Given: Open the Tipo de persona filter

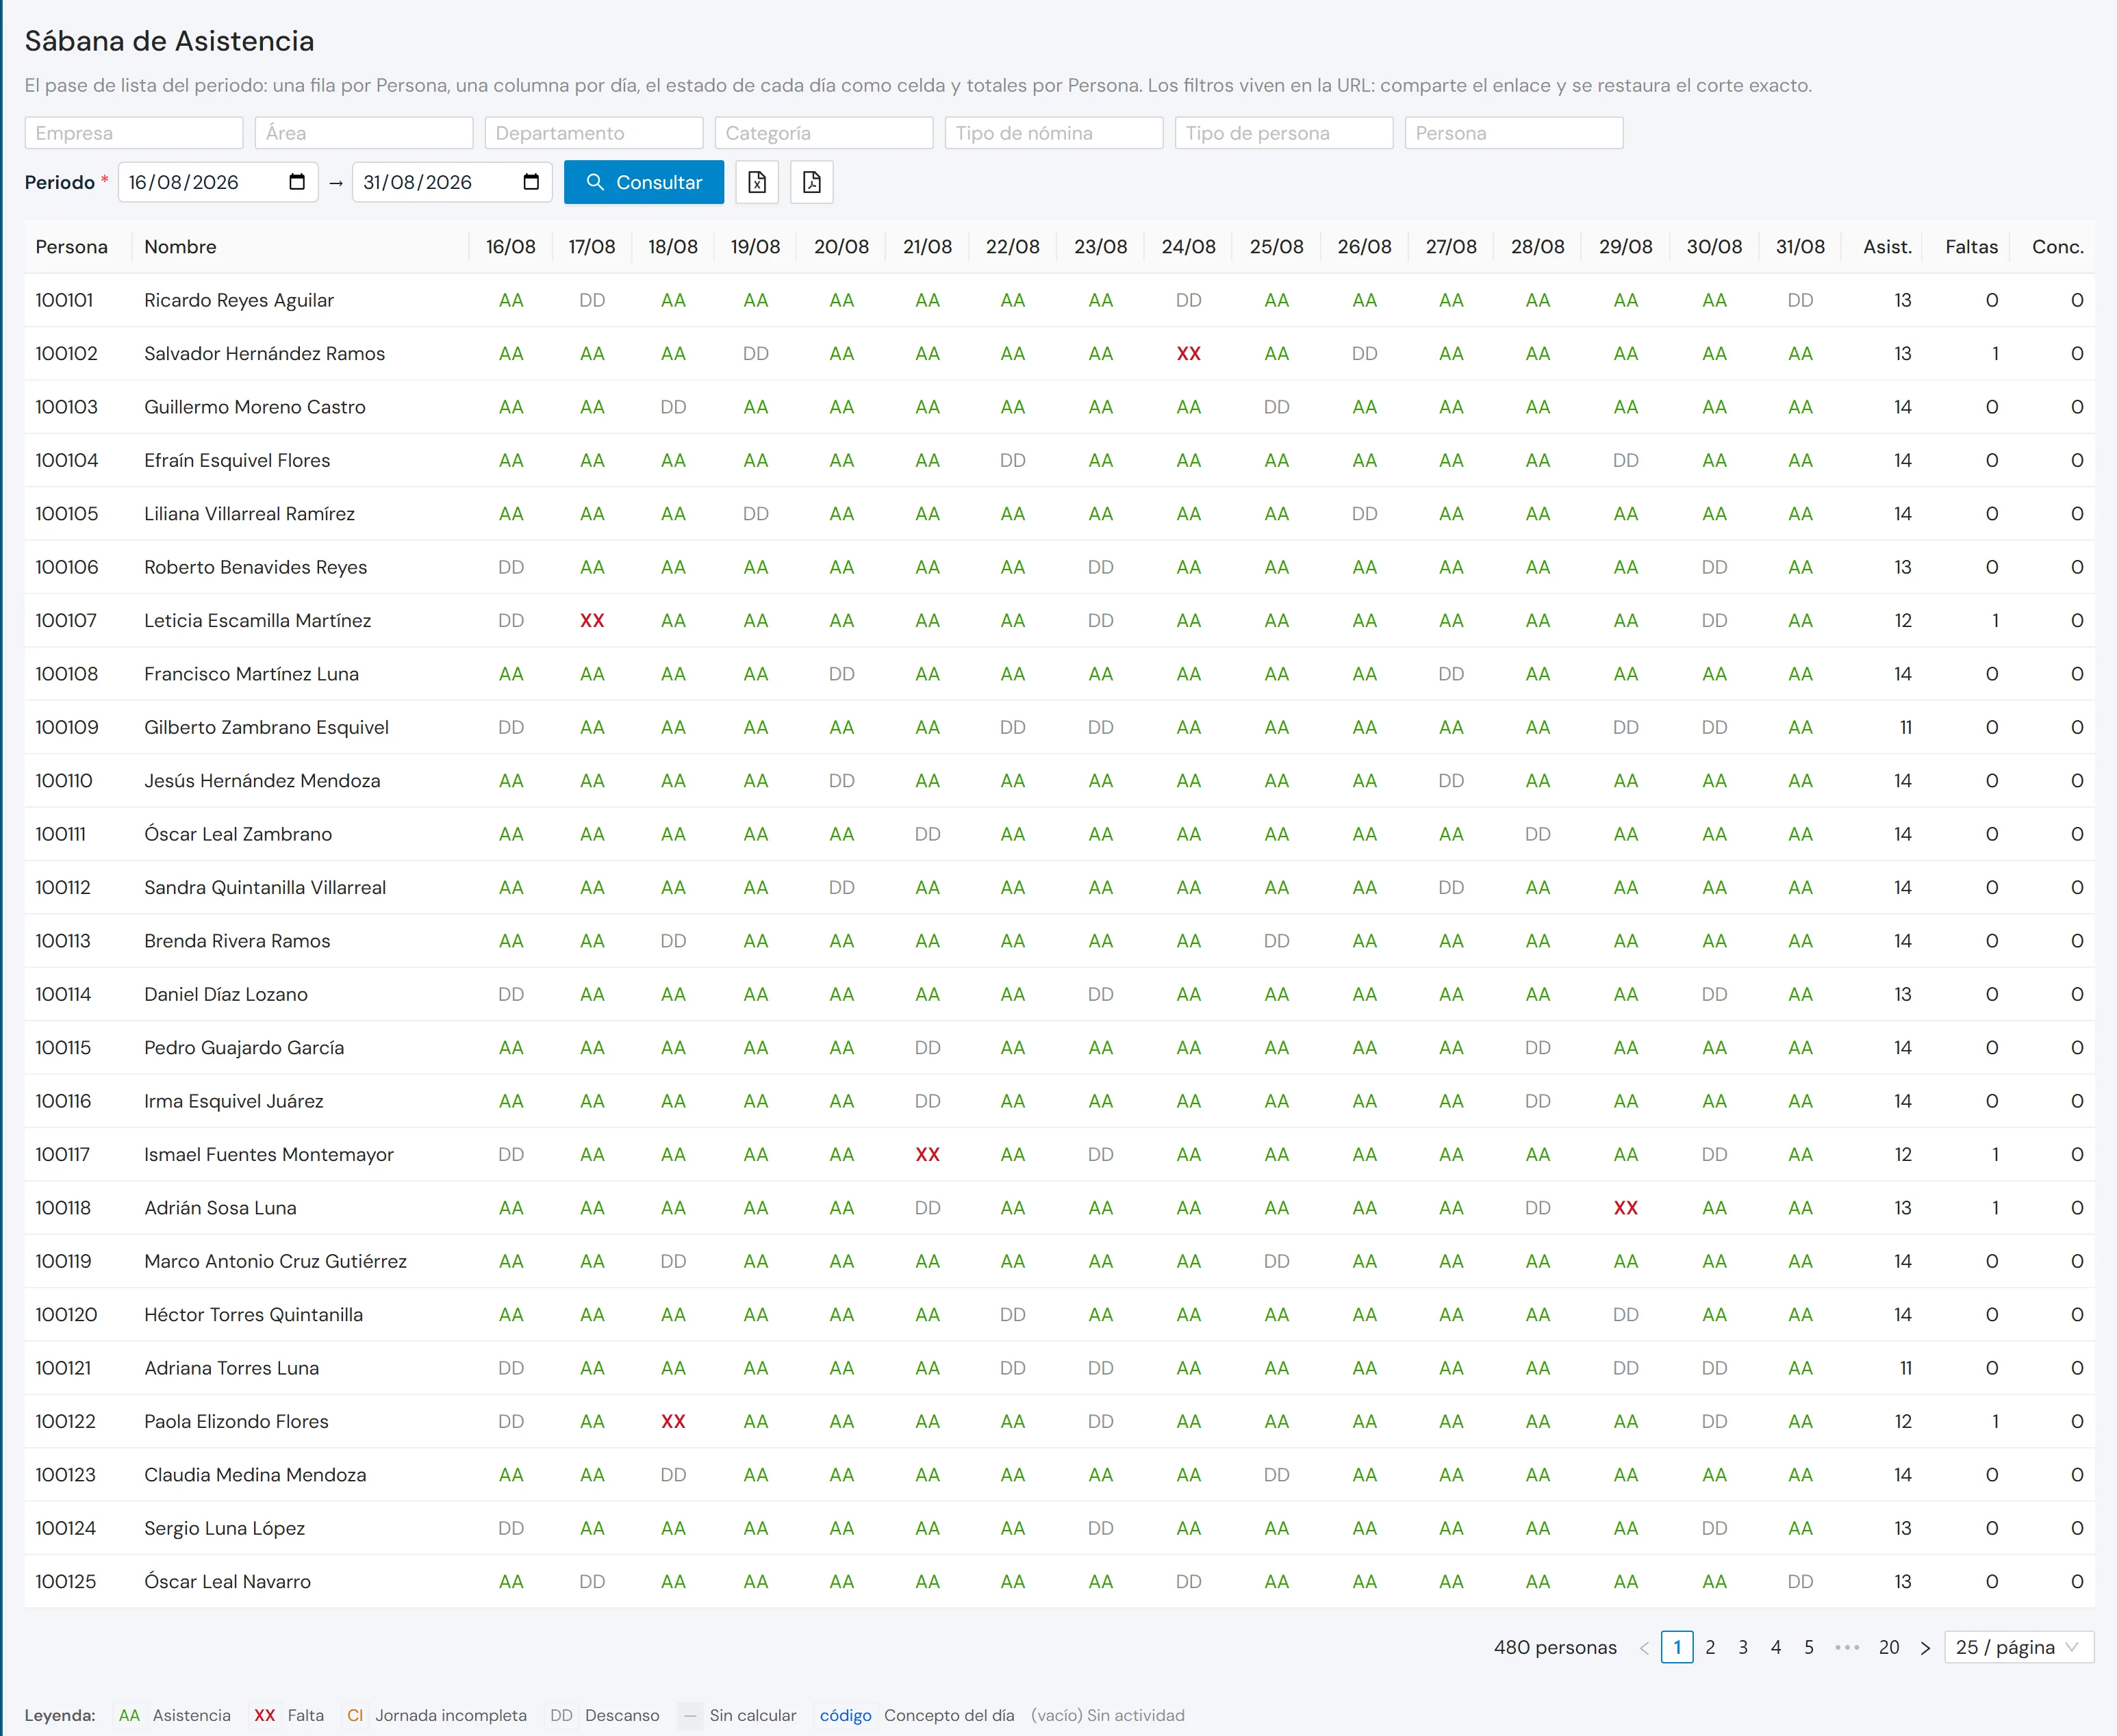Looking at the screenshot, I should 1284,133.
